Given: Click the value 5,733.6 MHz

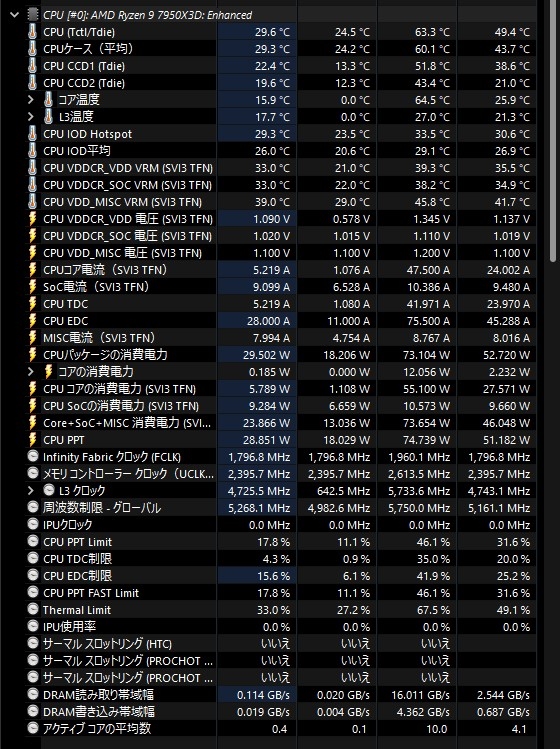Looking at the screenshot, I should point(419,491).
